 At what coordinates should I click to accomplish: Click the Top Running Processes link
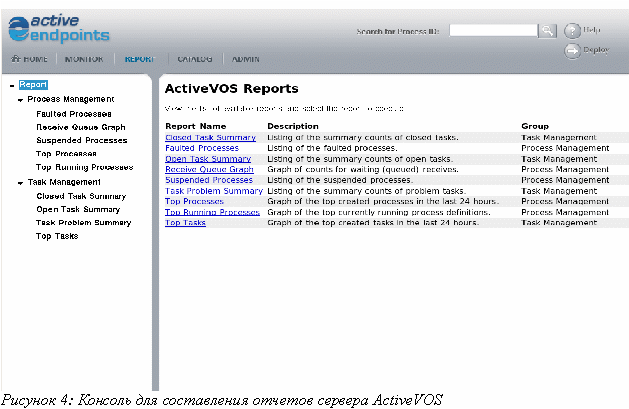(212, 212)
